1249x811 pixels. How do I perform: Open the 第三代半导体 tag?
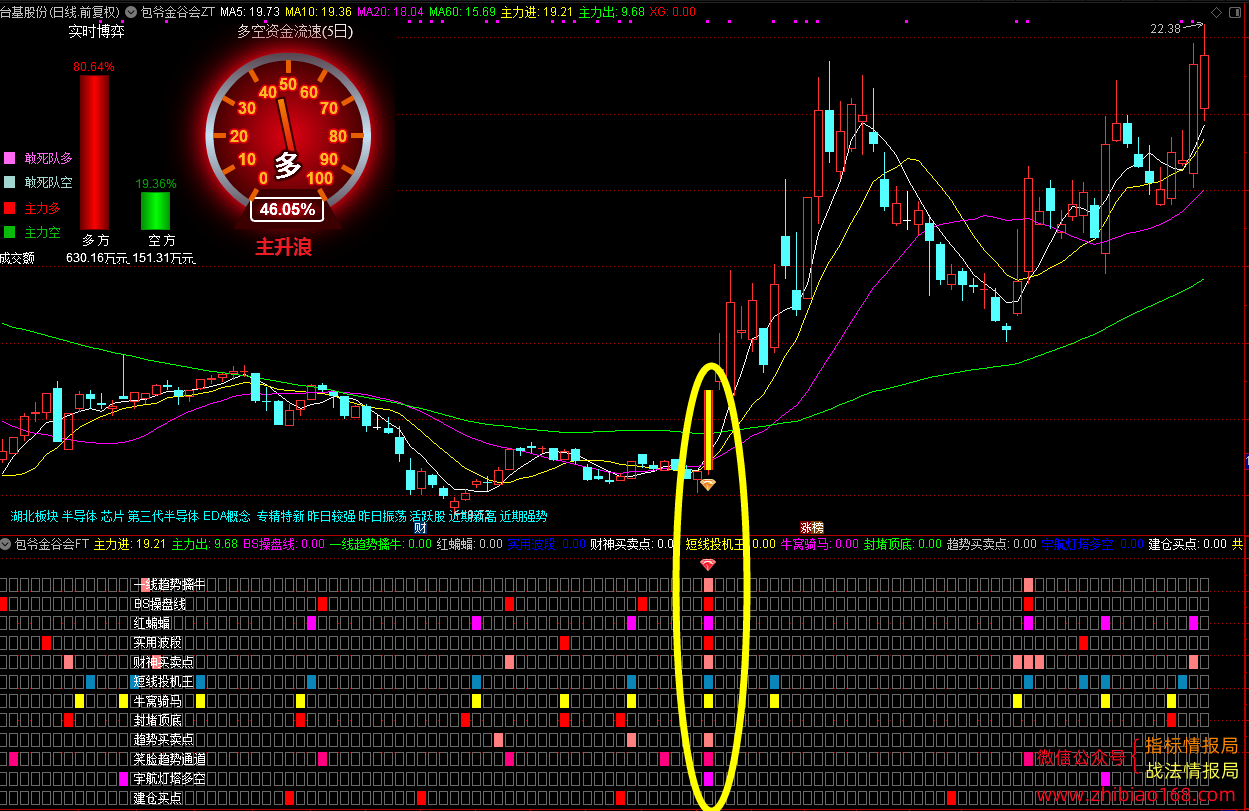(163, 516)
